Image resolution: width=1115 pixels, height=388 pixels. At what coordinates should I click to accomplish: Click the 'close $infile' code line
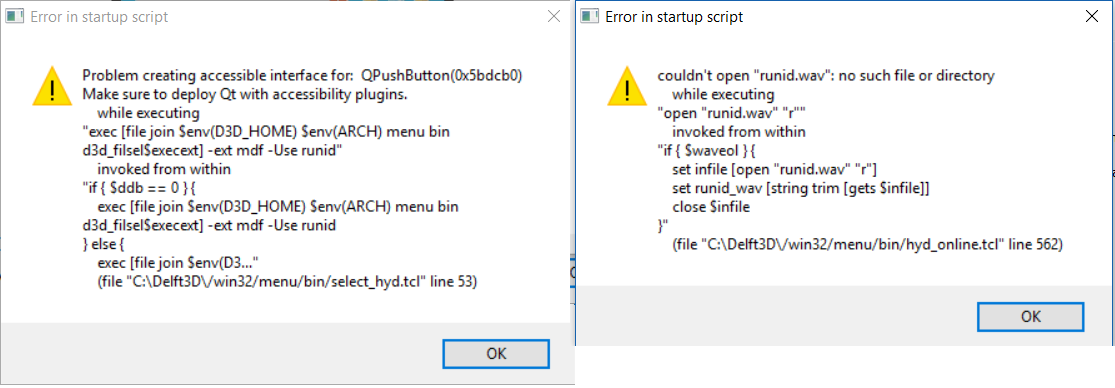(711, 208)
